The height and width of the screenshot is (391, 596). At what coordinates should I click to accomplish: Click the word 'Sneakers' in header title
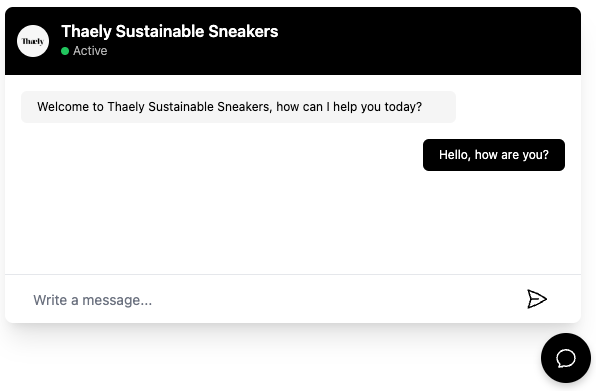tap(243, 31)
